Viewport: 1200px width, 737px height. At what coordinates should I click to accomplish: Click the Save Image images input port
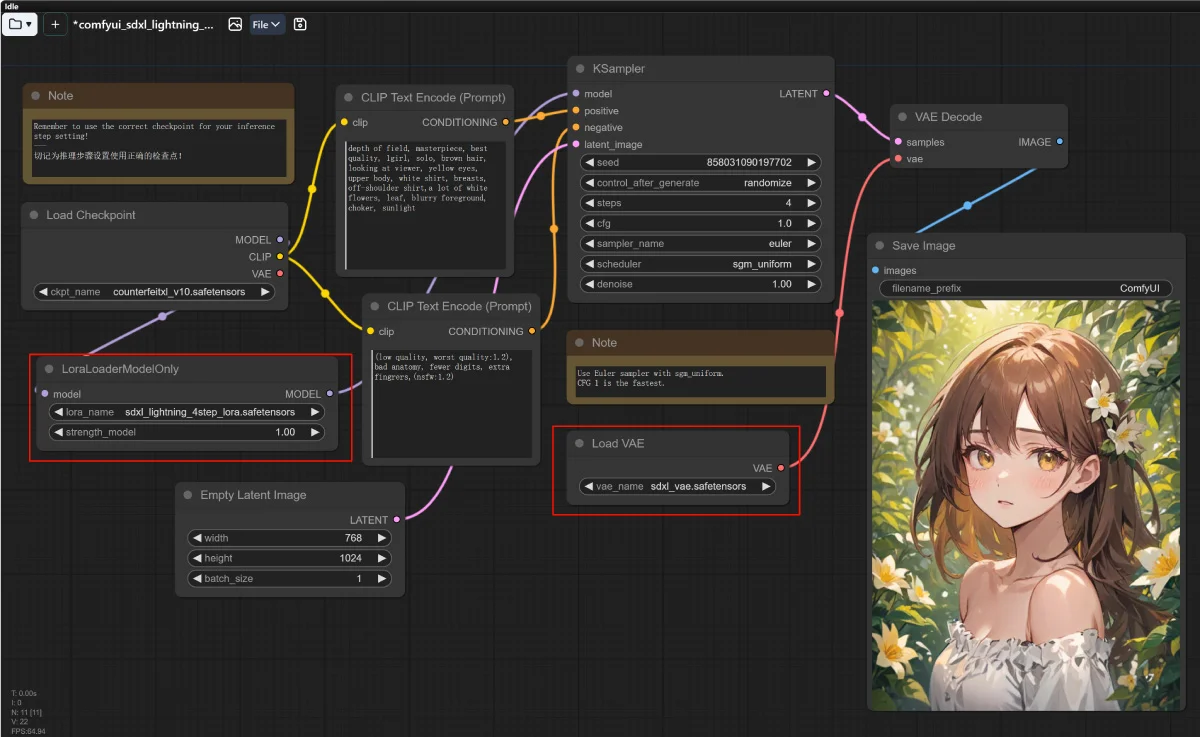point(876,271)
